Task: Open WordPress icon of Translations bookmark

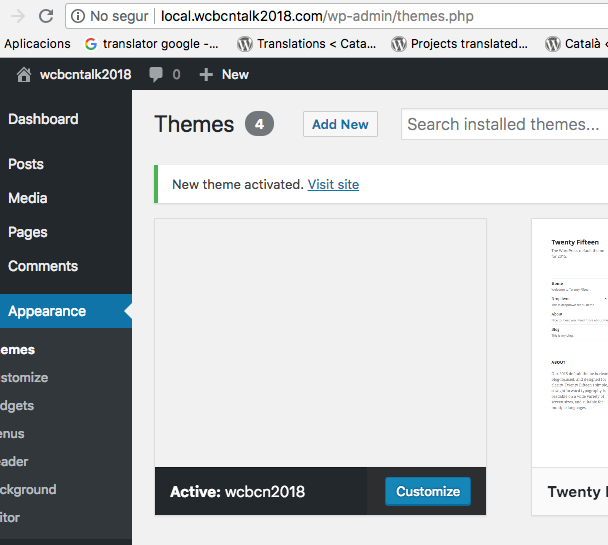Action: (245, 44)
